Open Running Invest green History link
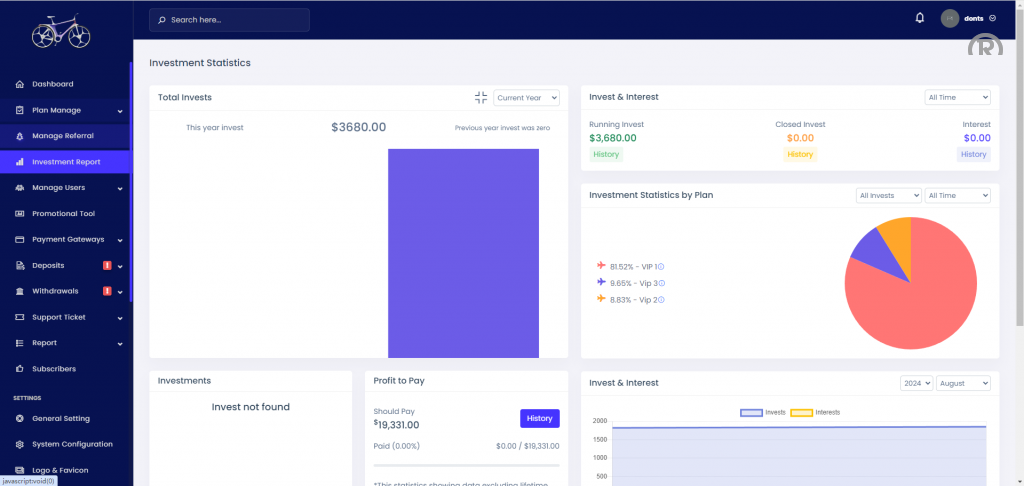The height and width of the screenshot is (486, 1024). 606,154
